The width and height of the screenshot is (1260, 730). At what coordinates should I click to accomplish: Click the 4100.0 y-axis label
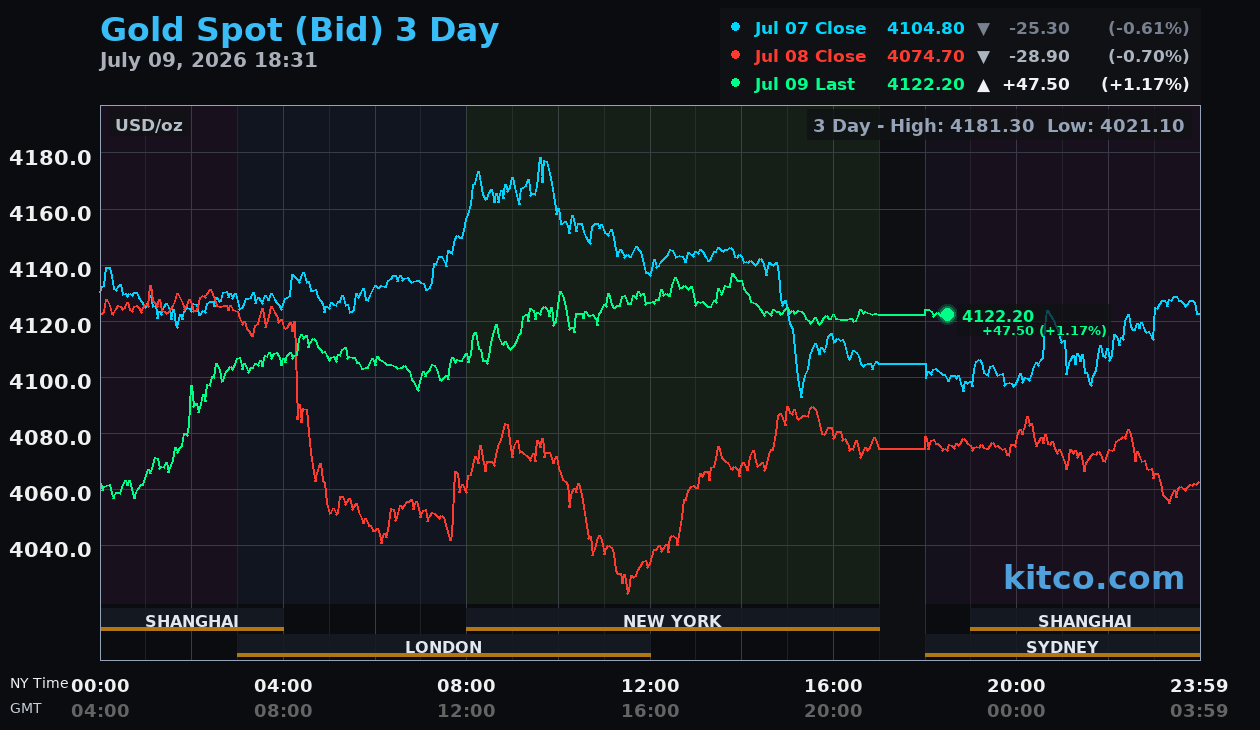point(50,382)
